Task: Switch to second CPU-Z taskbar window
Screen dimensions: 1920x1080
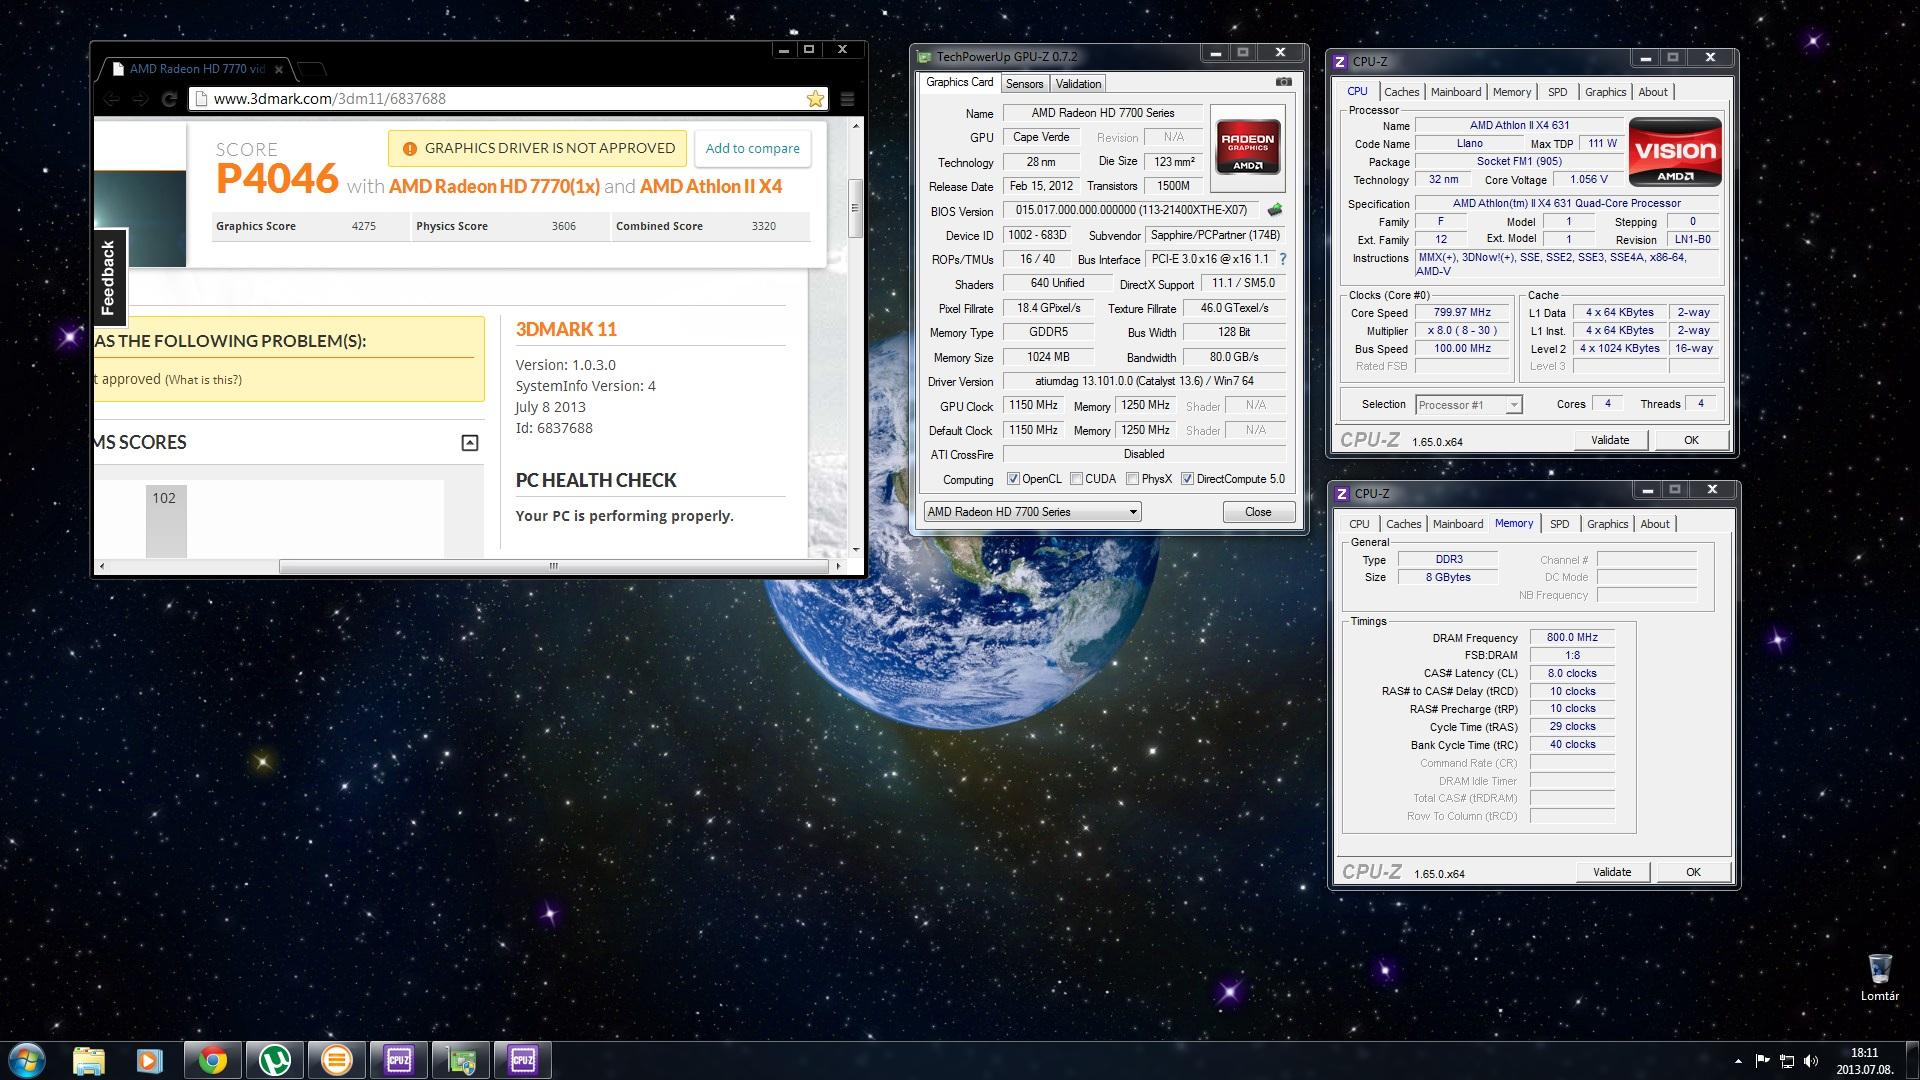Action: click(x=523, y=1060)
